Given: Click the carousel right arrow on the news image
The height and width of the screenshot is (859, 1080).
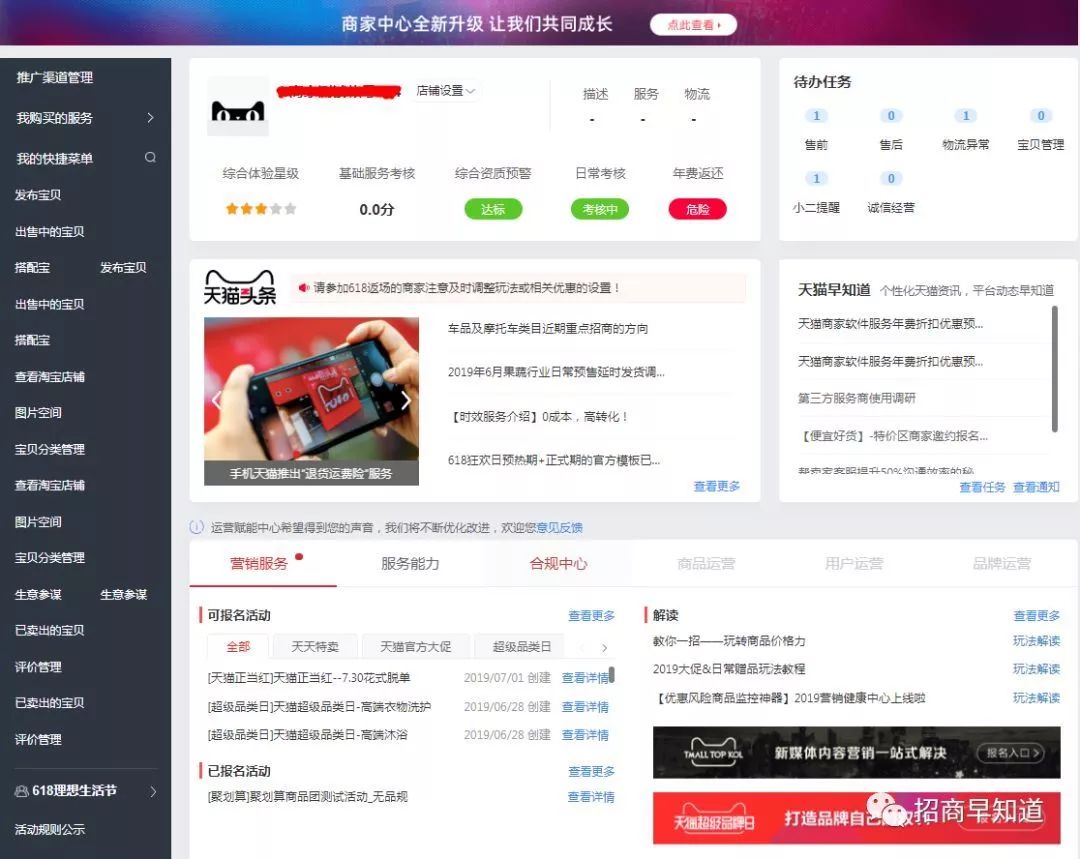Looking at the screenshot, I should [x=406, y=400].
